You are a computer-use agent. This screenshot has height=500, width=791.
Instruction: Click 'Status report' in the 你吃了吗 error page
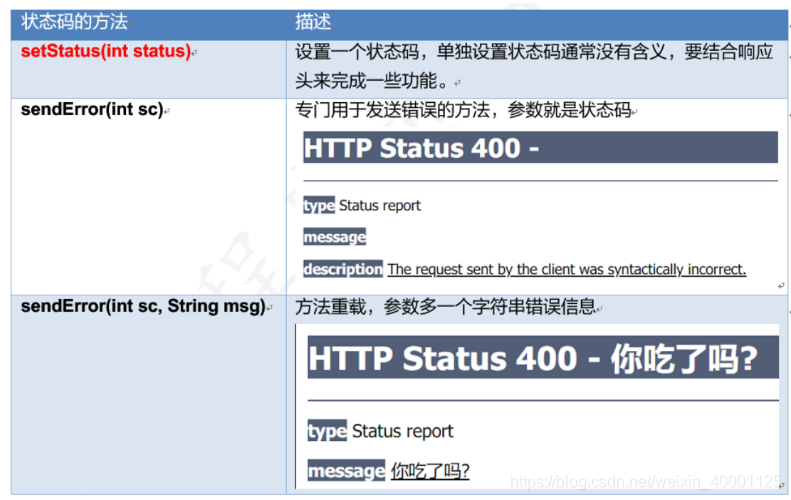[x=403, y=431]
